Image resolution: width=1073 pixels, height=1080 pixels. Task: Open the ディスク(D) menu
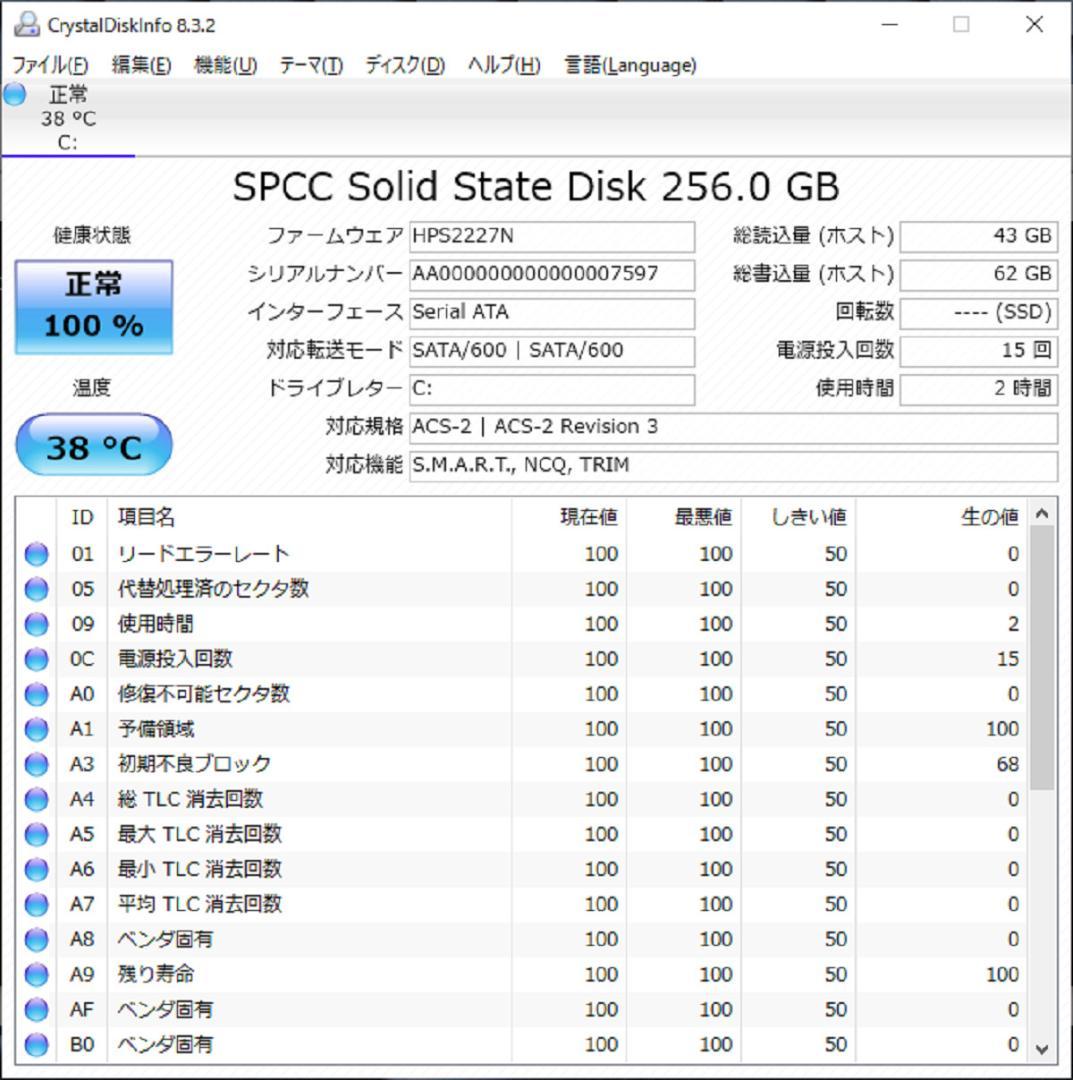tap(404, 65)
